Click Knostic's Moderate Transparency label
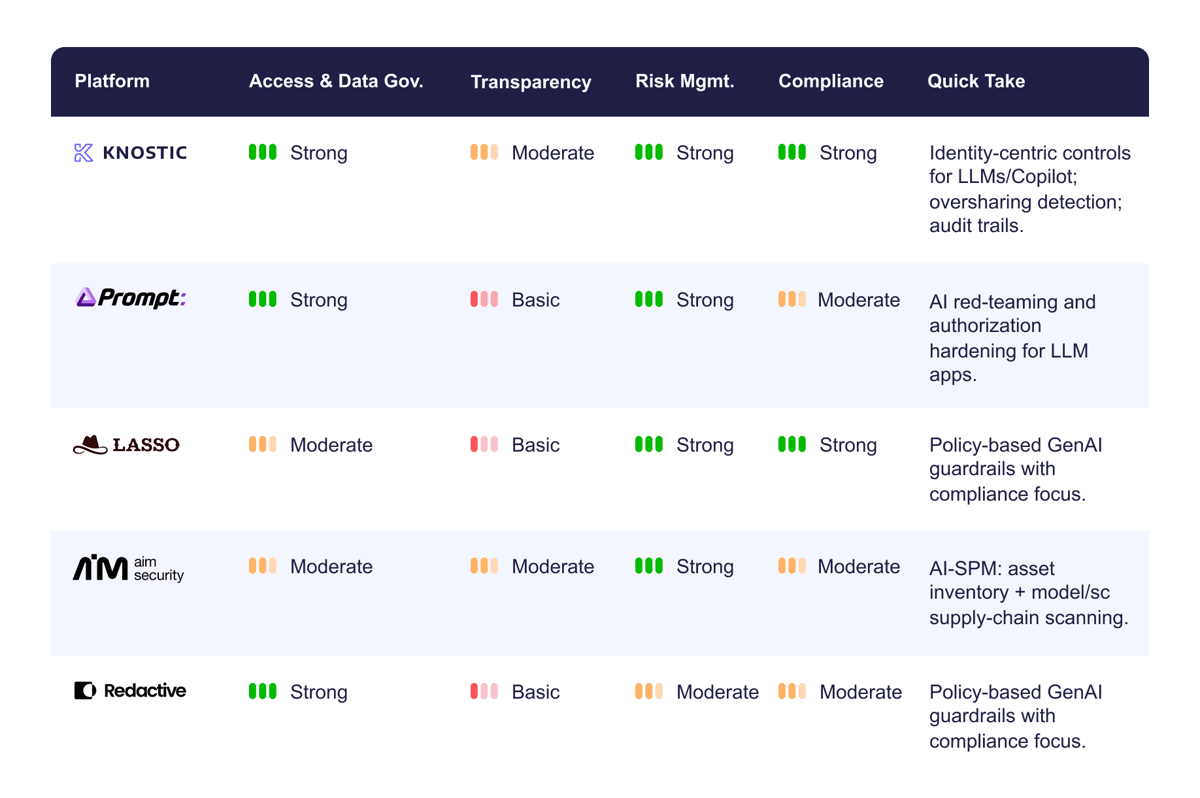The image size is (1200, 798). pos(553,153)
